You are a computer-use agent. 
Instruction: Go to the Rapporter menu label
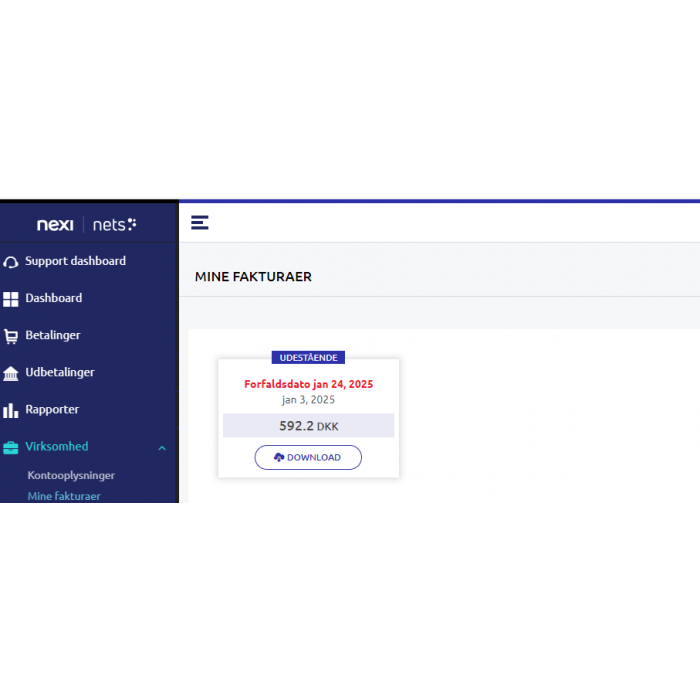tap(52, 409)
